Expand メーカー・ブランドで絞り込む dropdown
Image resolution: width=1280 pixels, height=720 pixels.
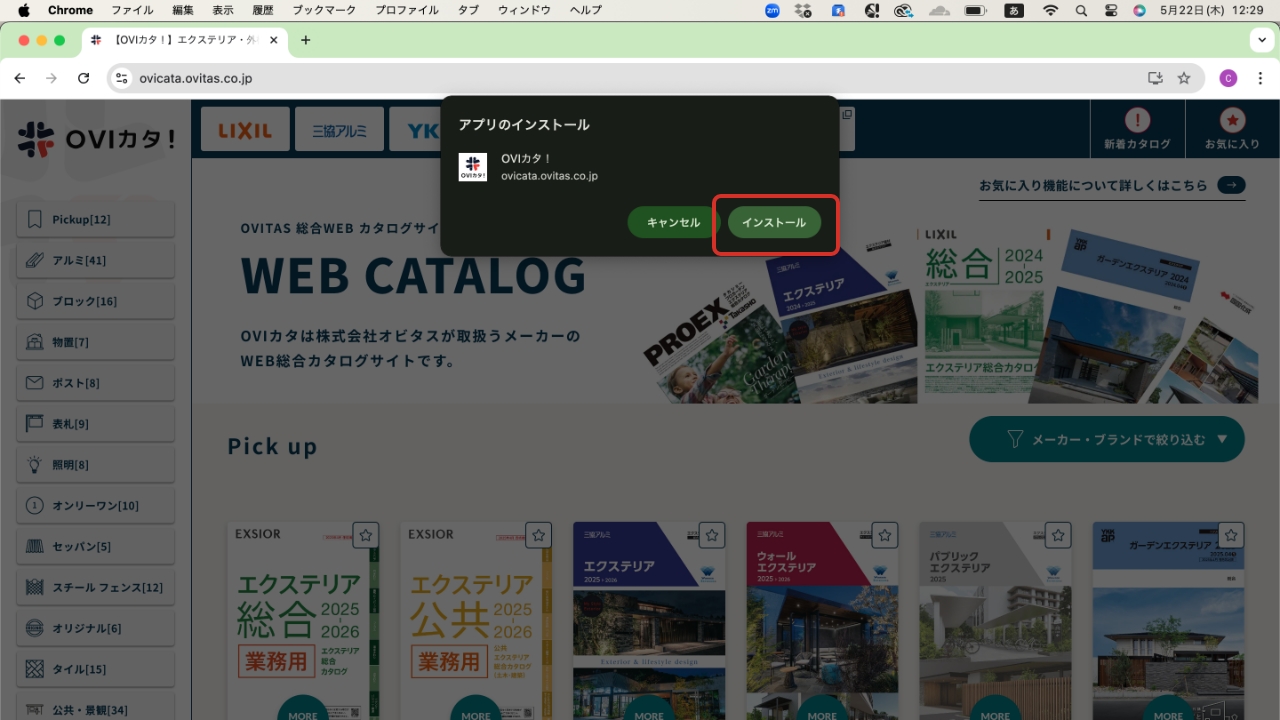pos(1107,439)
